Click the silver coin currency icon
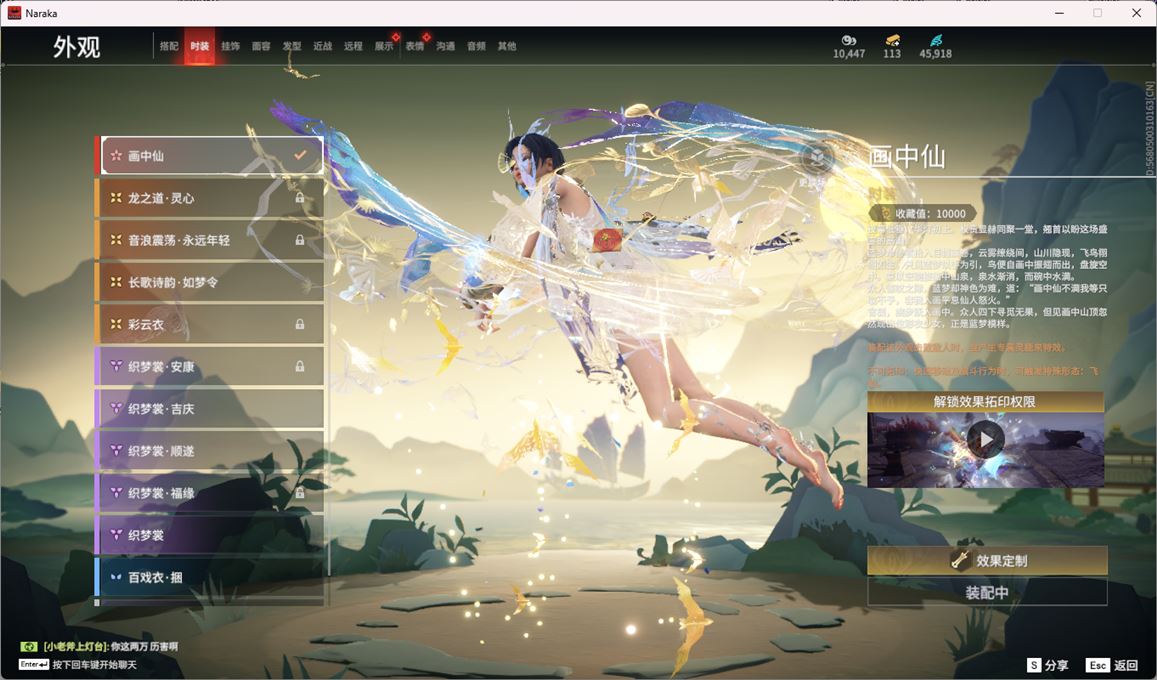1157x680 pixels. tap(849, 40)
